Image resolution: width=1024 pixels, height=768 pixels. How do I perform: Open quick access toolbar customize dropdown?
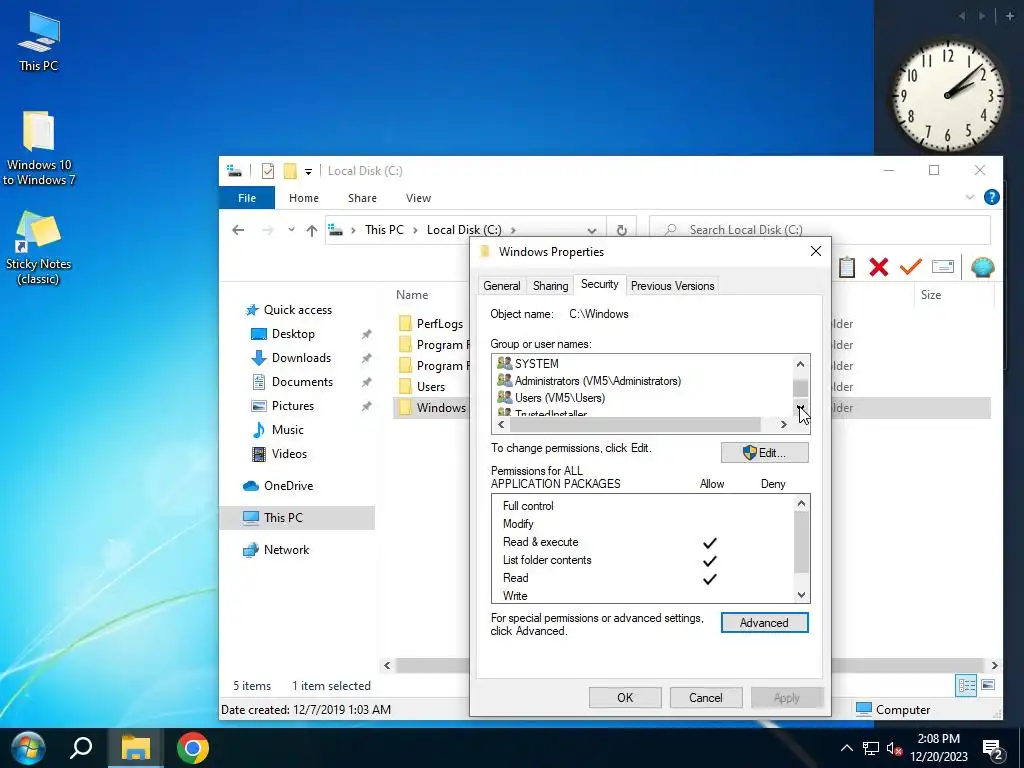tap(308, 172)
